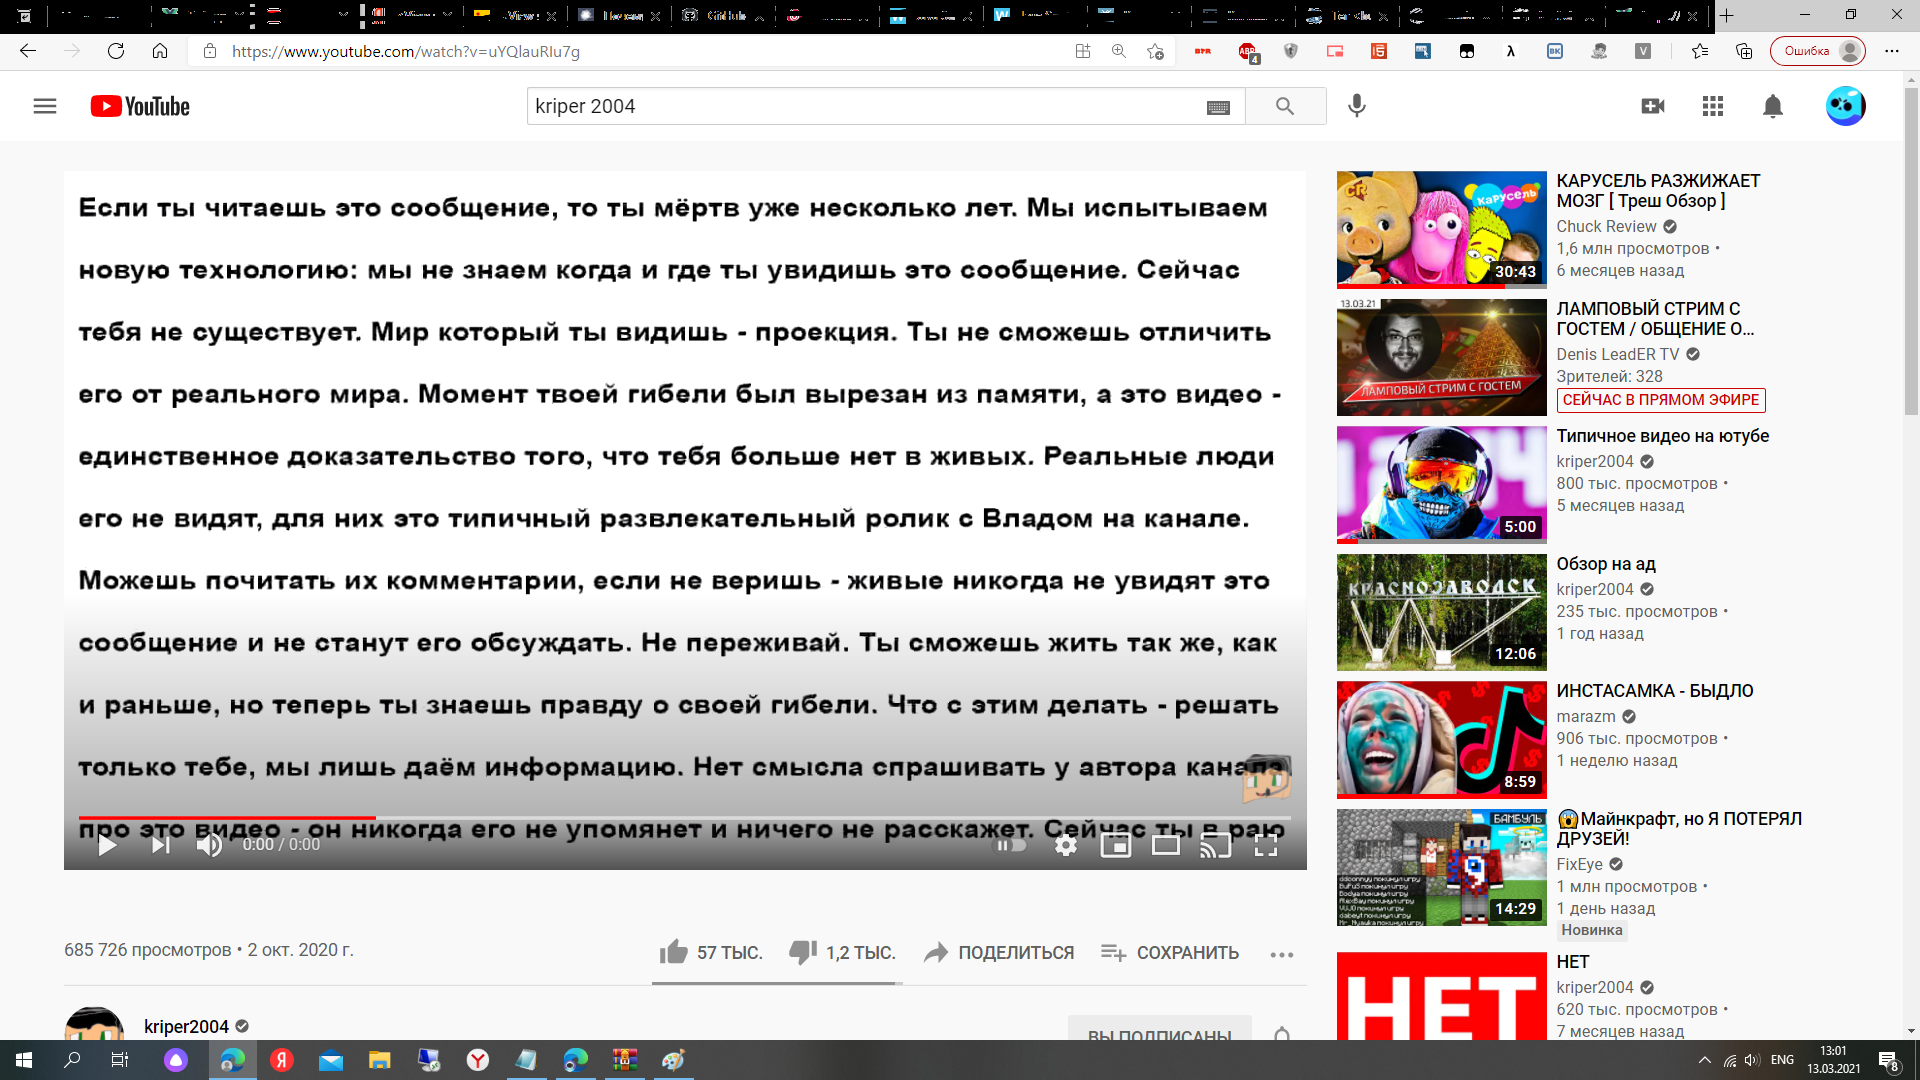Image resolution: width=1920 pixels, height=1080 pixels.
Task: Open Mail app from the taskbar
Action: tap(331, 1060)
